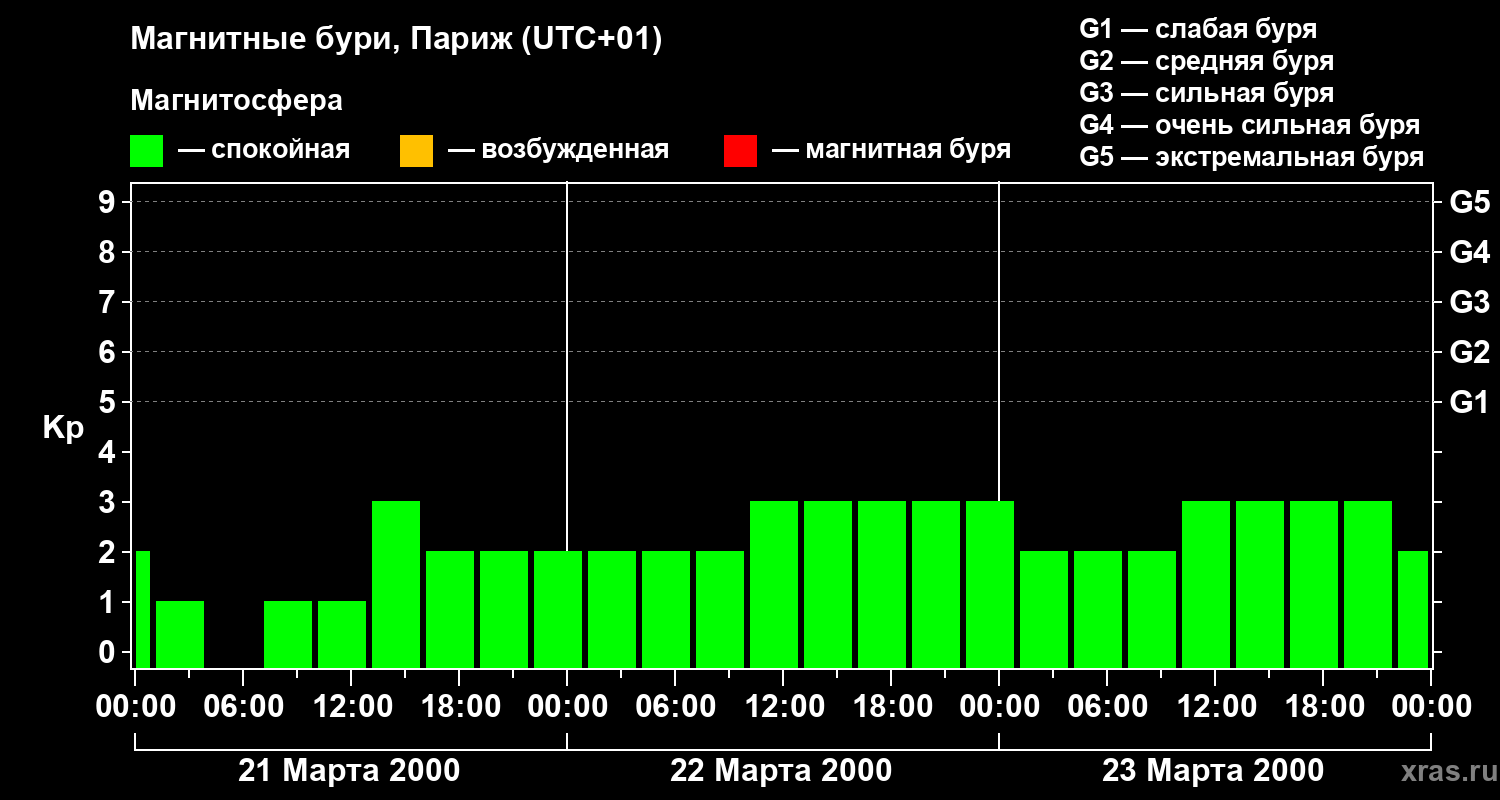Select the date label "22 Марта 2000"
Image resolution: width=1500 pixels, height=800 pixels.
[781, 771]
